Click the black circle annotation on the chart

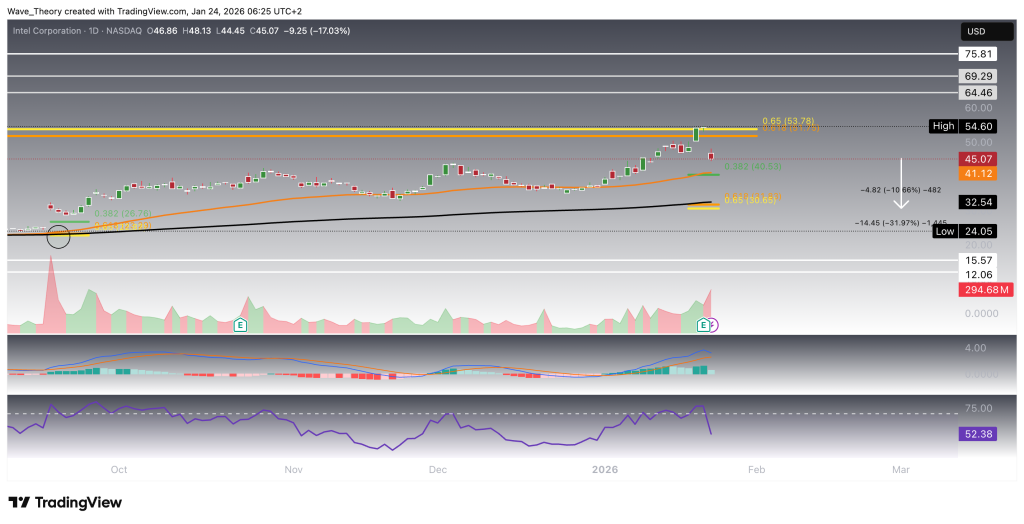point(58,236)
